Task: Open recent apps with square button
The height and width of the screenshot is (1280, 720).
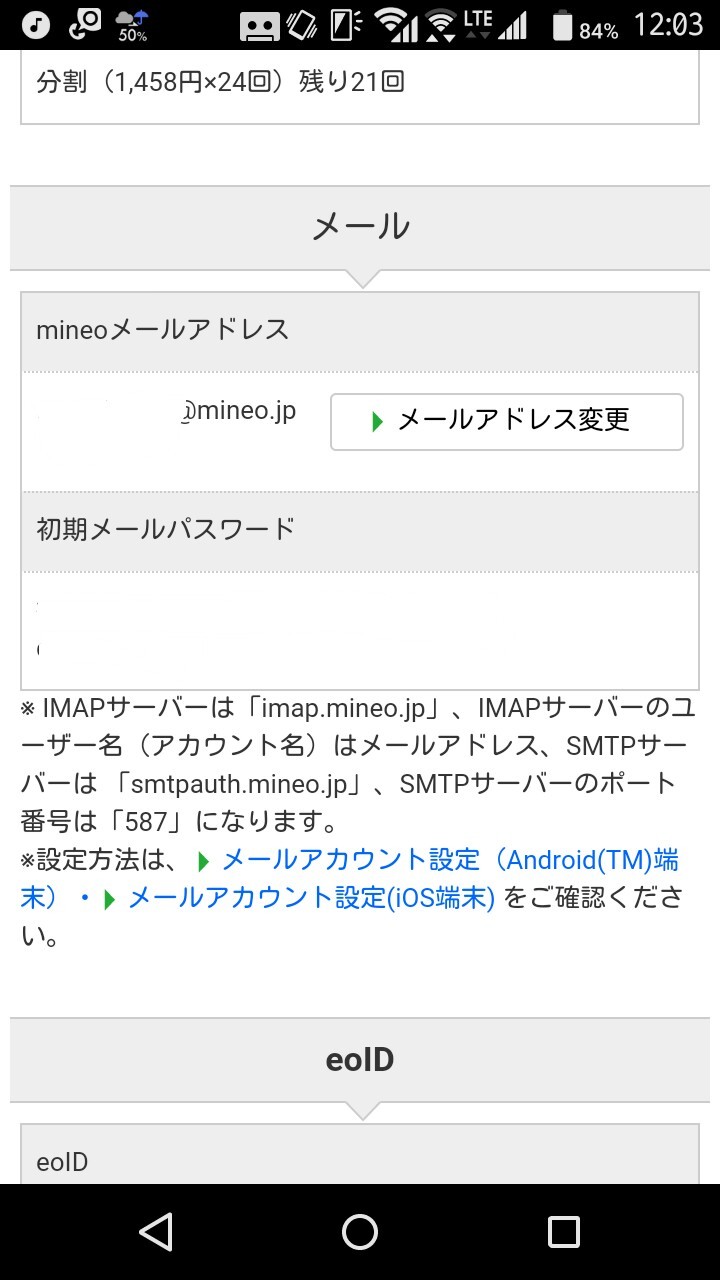Action: click(563, 1232)
